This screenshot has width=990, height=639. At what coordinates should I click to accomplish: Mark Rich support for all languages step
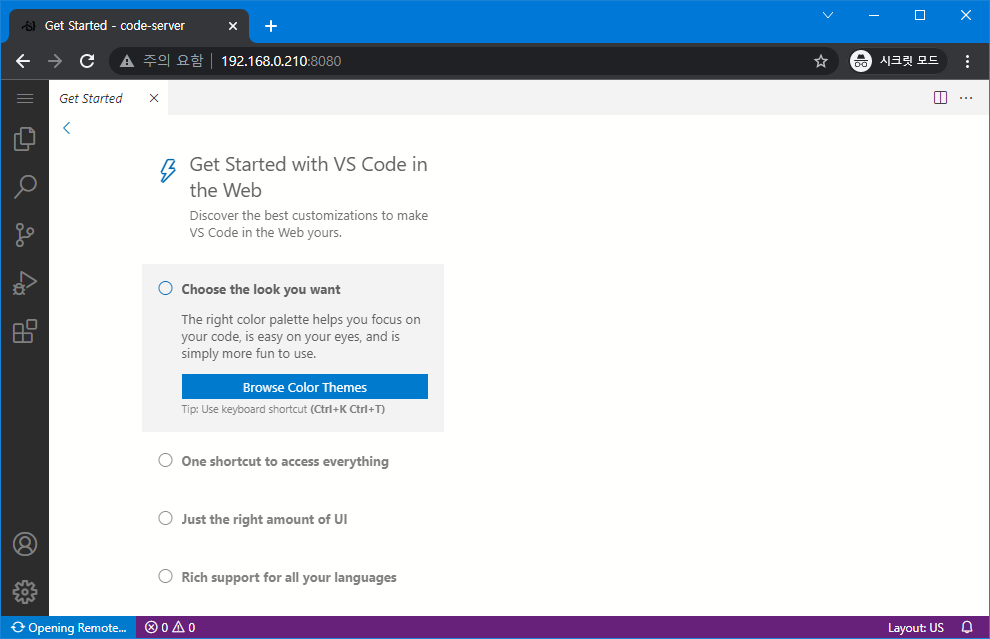click(165, 576)
